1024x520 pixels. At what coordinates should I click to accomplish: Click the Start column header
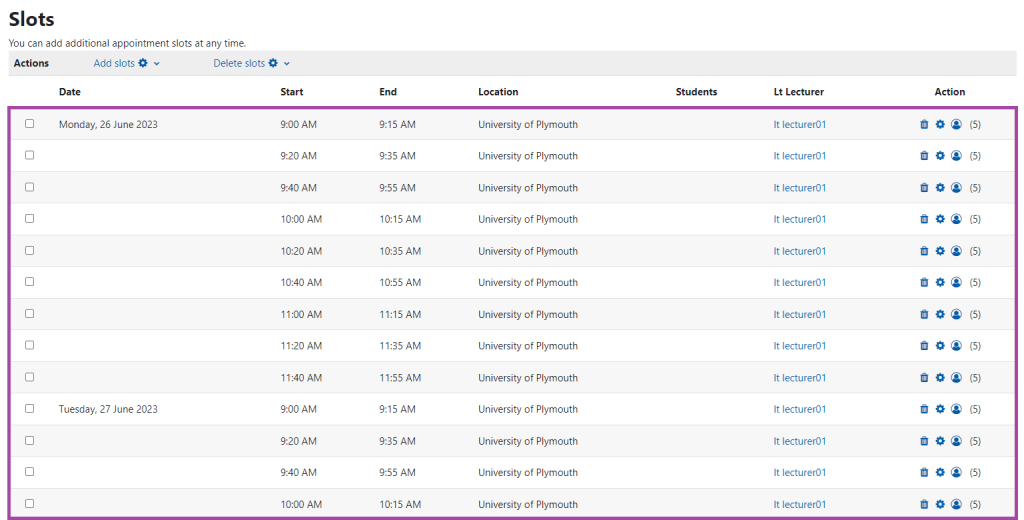[292, 91]
